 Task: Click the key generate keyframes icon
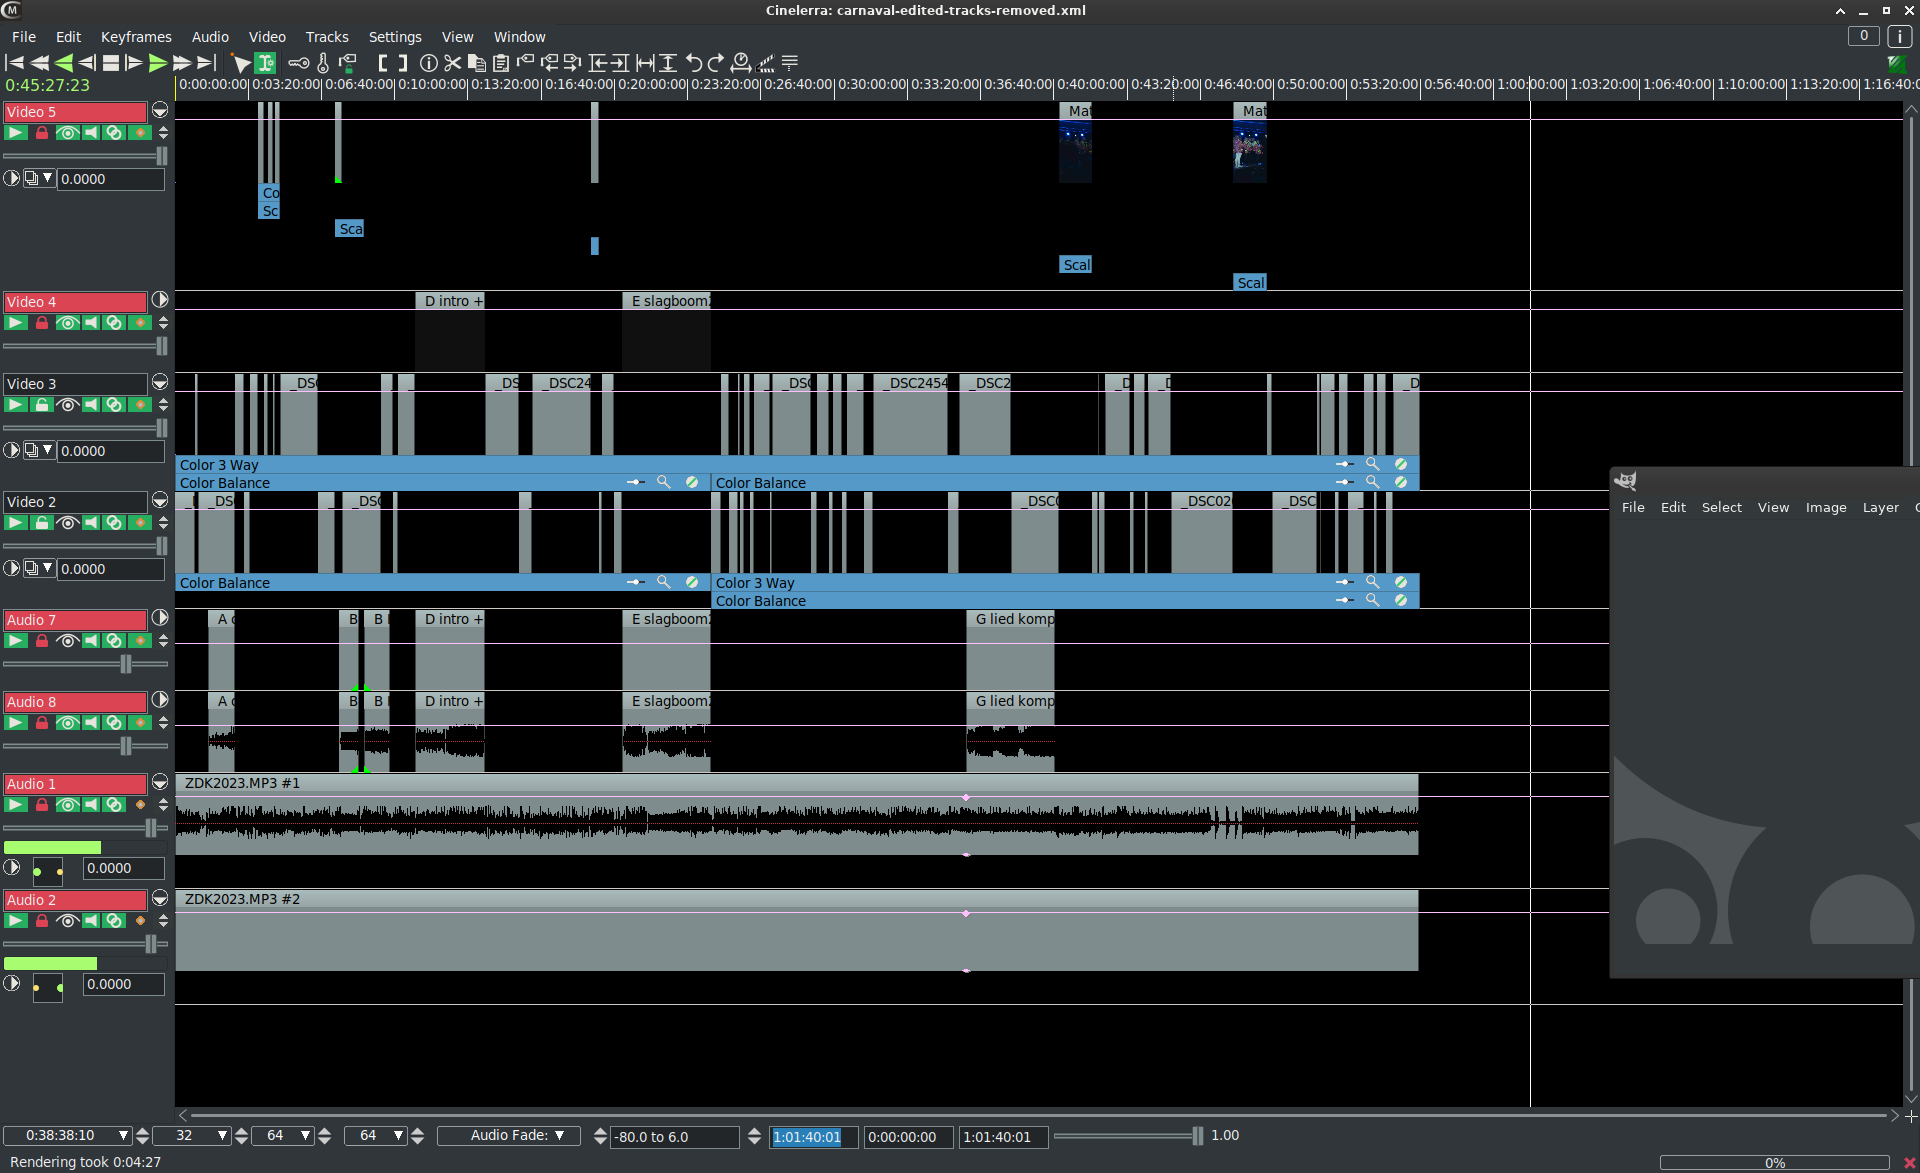pyautogui.click(x=298, y=63)
